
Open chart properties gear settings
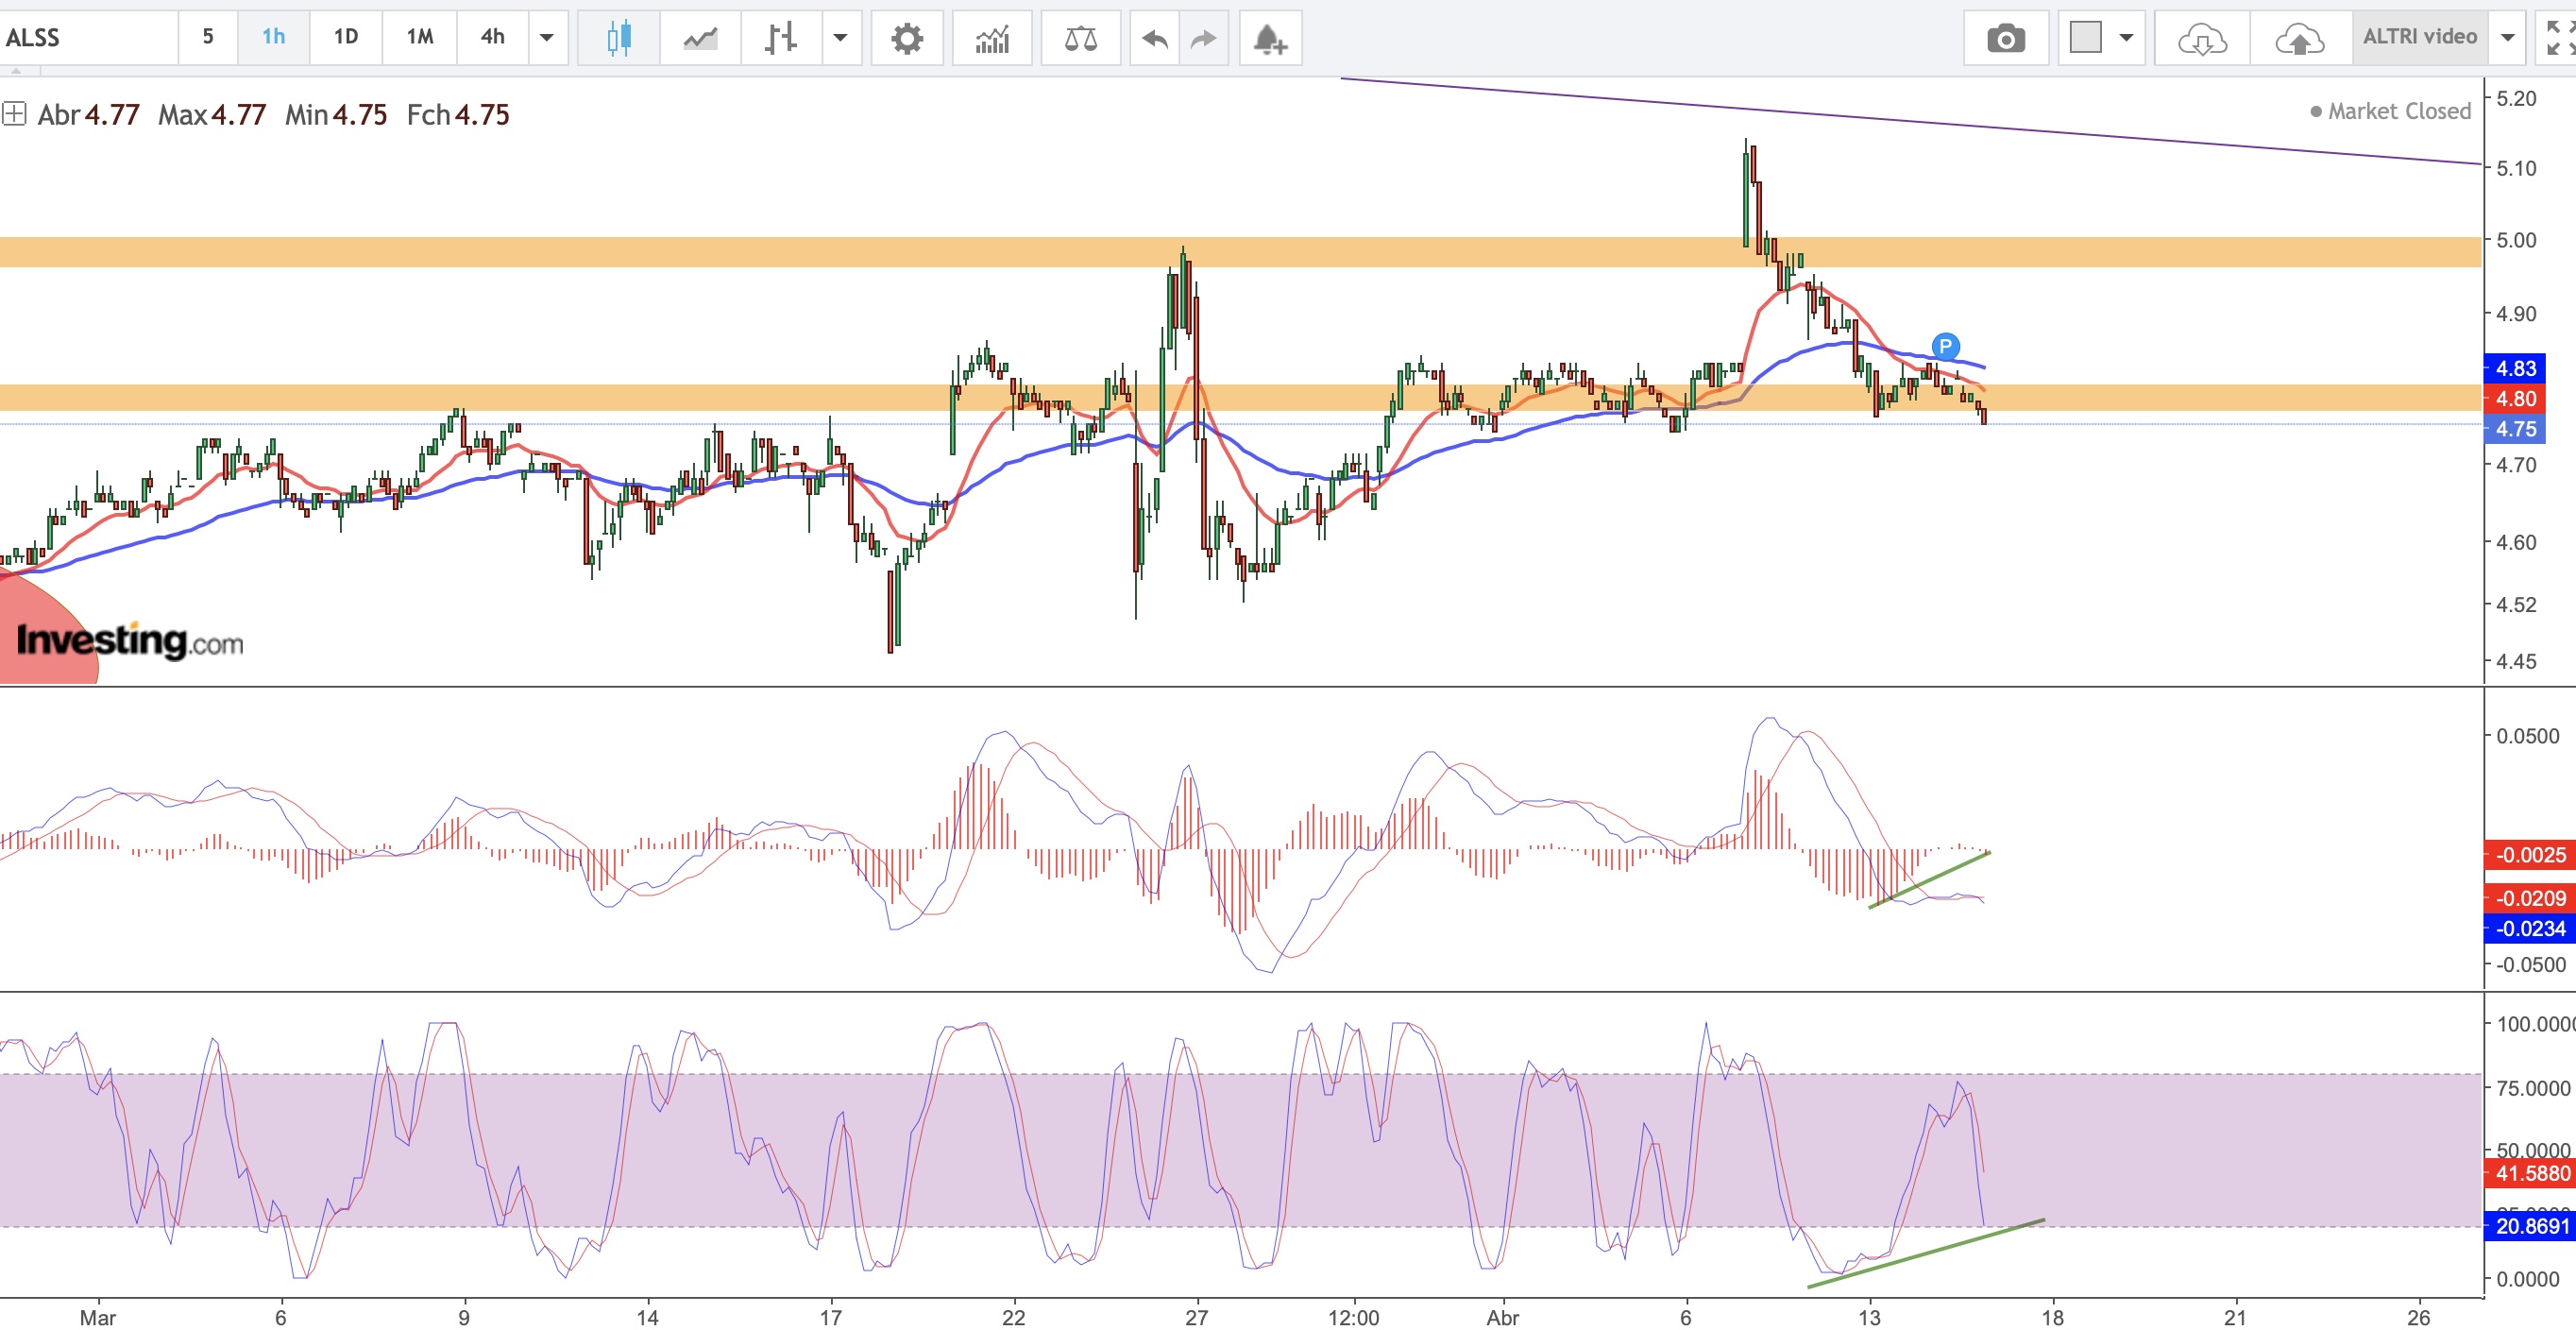(x=906, y=38)
